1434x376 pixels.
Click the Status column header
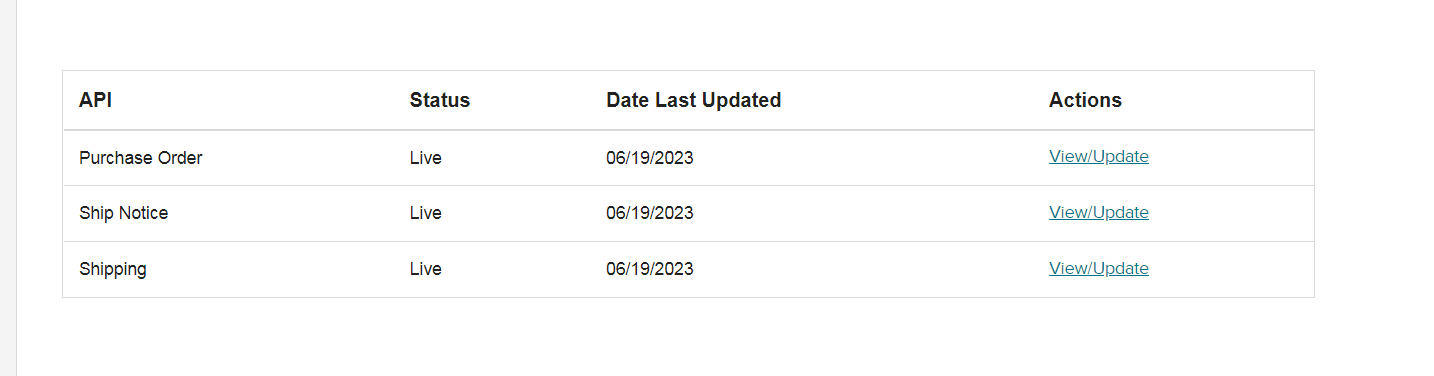pyautogui.click(x=439, y=100)
